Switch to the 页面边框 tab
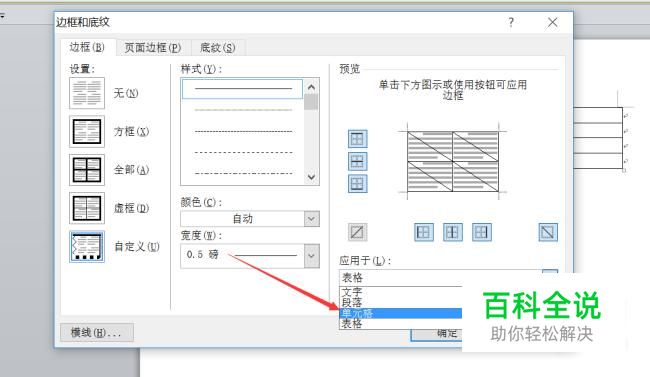 153,48
